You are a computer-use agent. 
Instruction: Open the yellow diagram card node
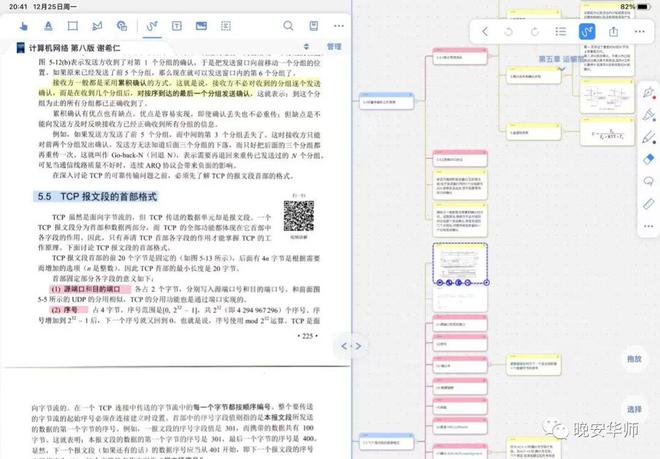click(x=607, y=96)
